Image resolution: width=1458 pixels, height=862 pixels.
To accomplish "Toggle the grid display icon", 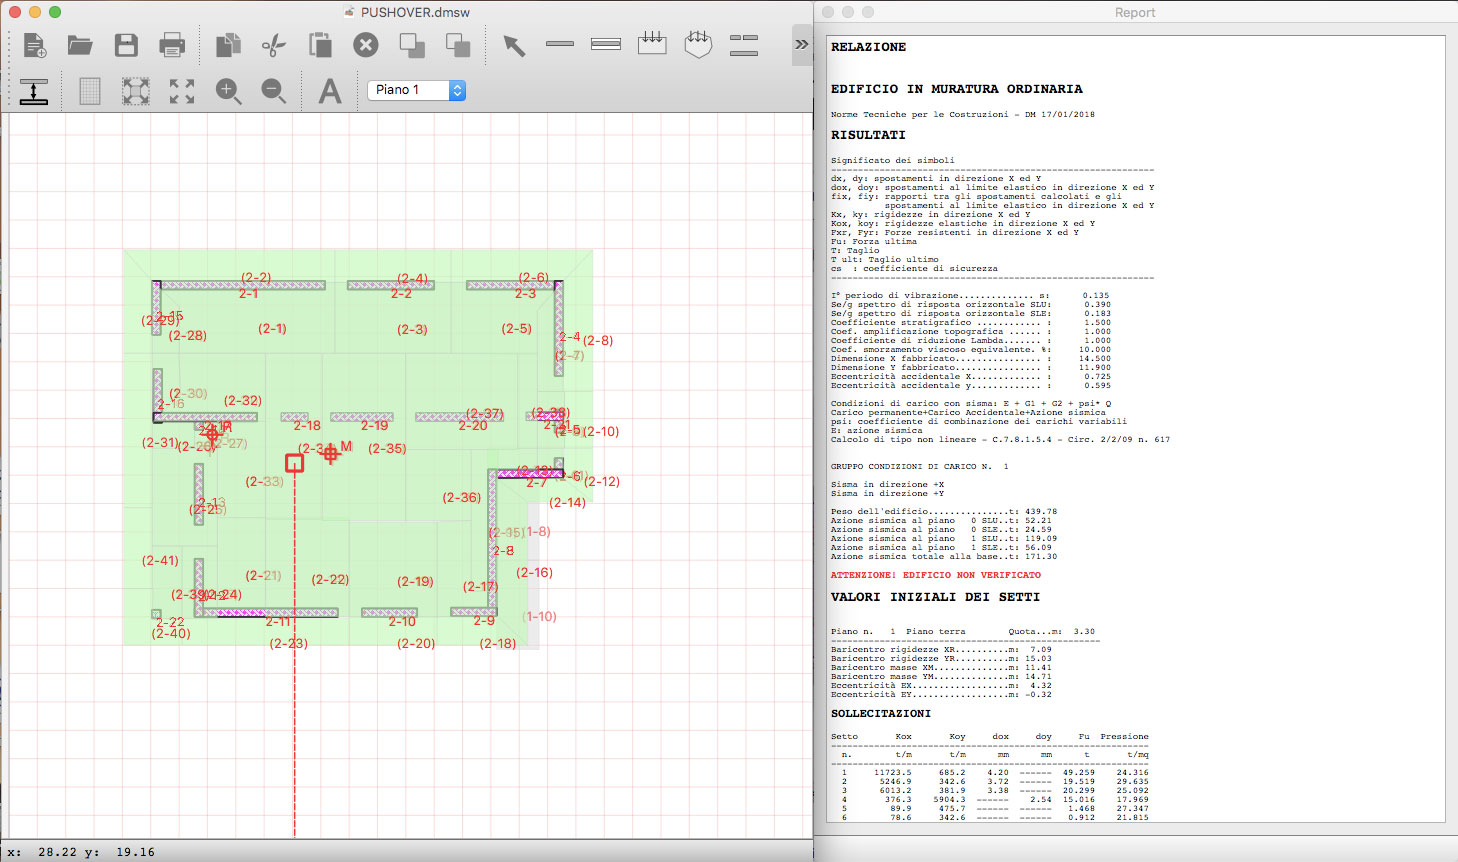I will coord(90,91).
